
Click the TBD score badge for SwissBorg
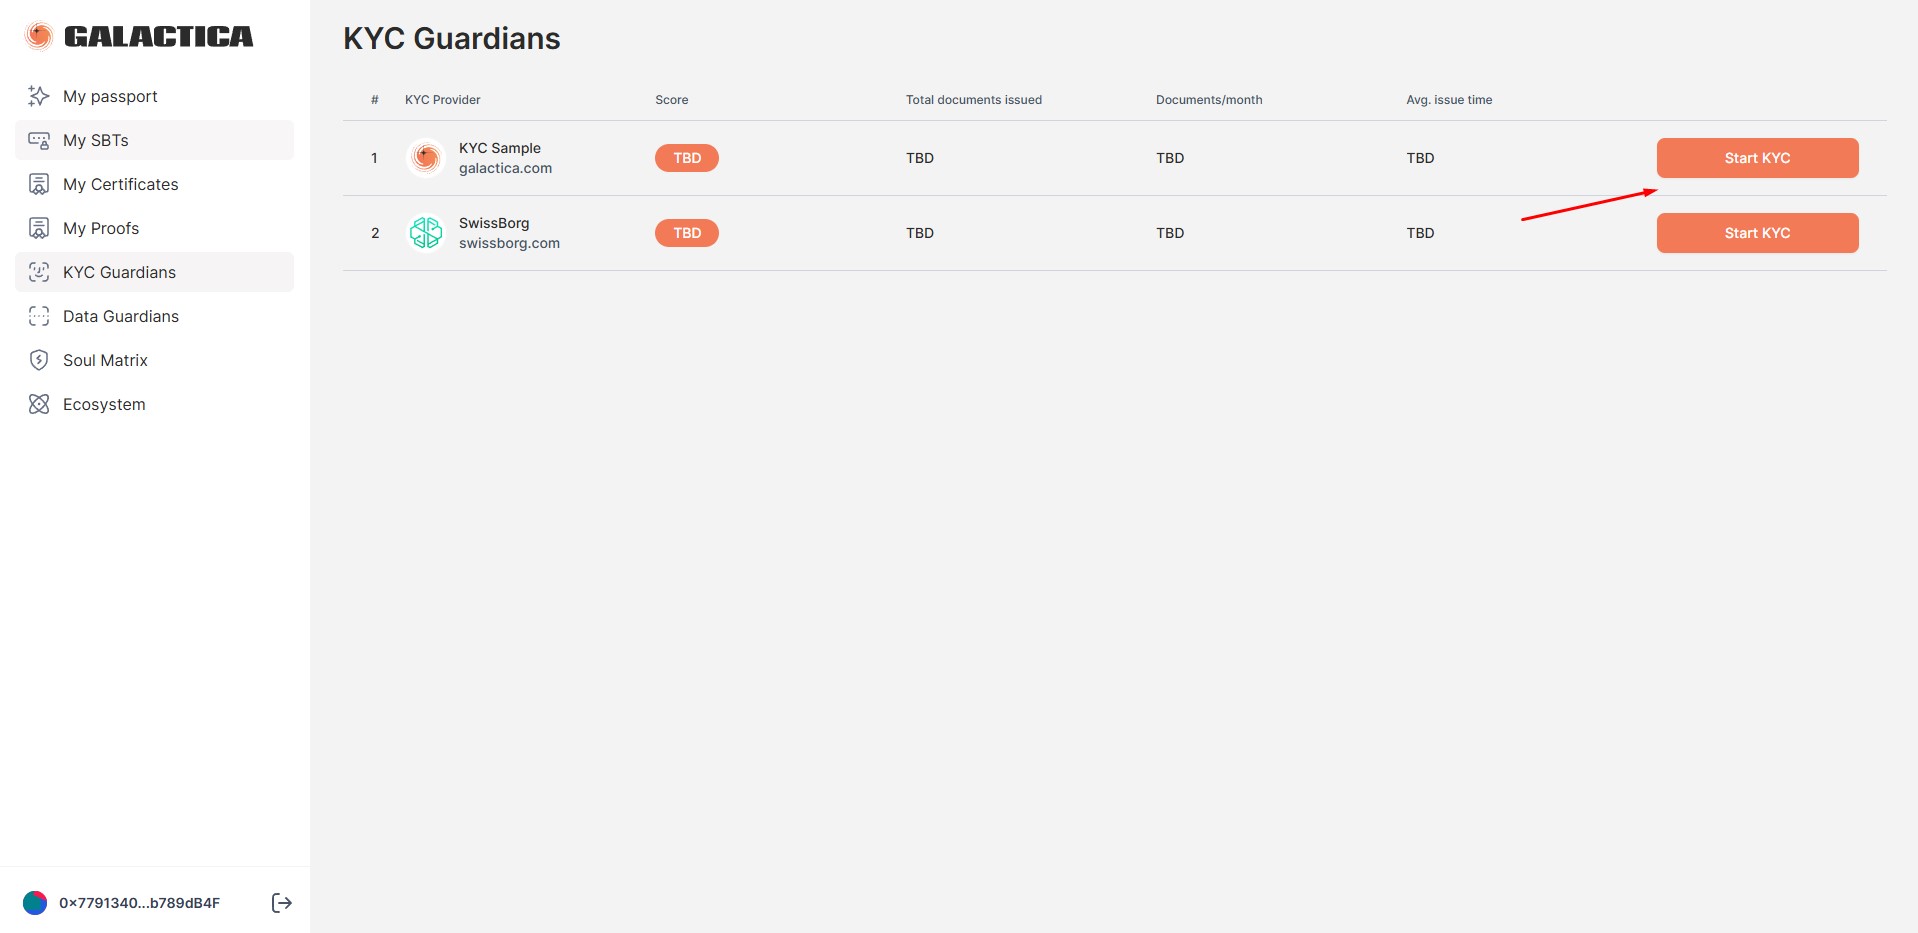pyautogui.click(x=687, y=233)
